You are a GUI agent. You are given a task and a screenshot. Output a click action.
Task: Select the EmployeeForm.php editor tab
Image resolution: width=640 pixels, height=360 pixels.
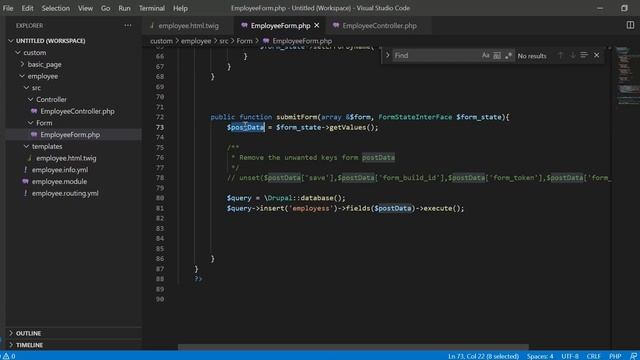(x=280, y=25)
